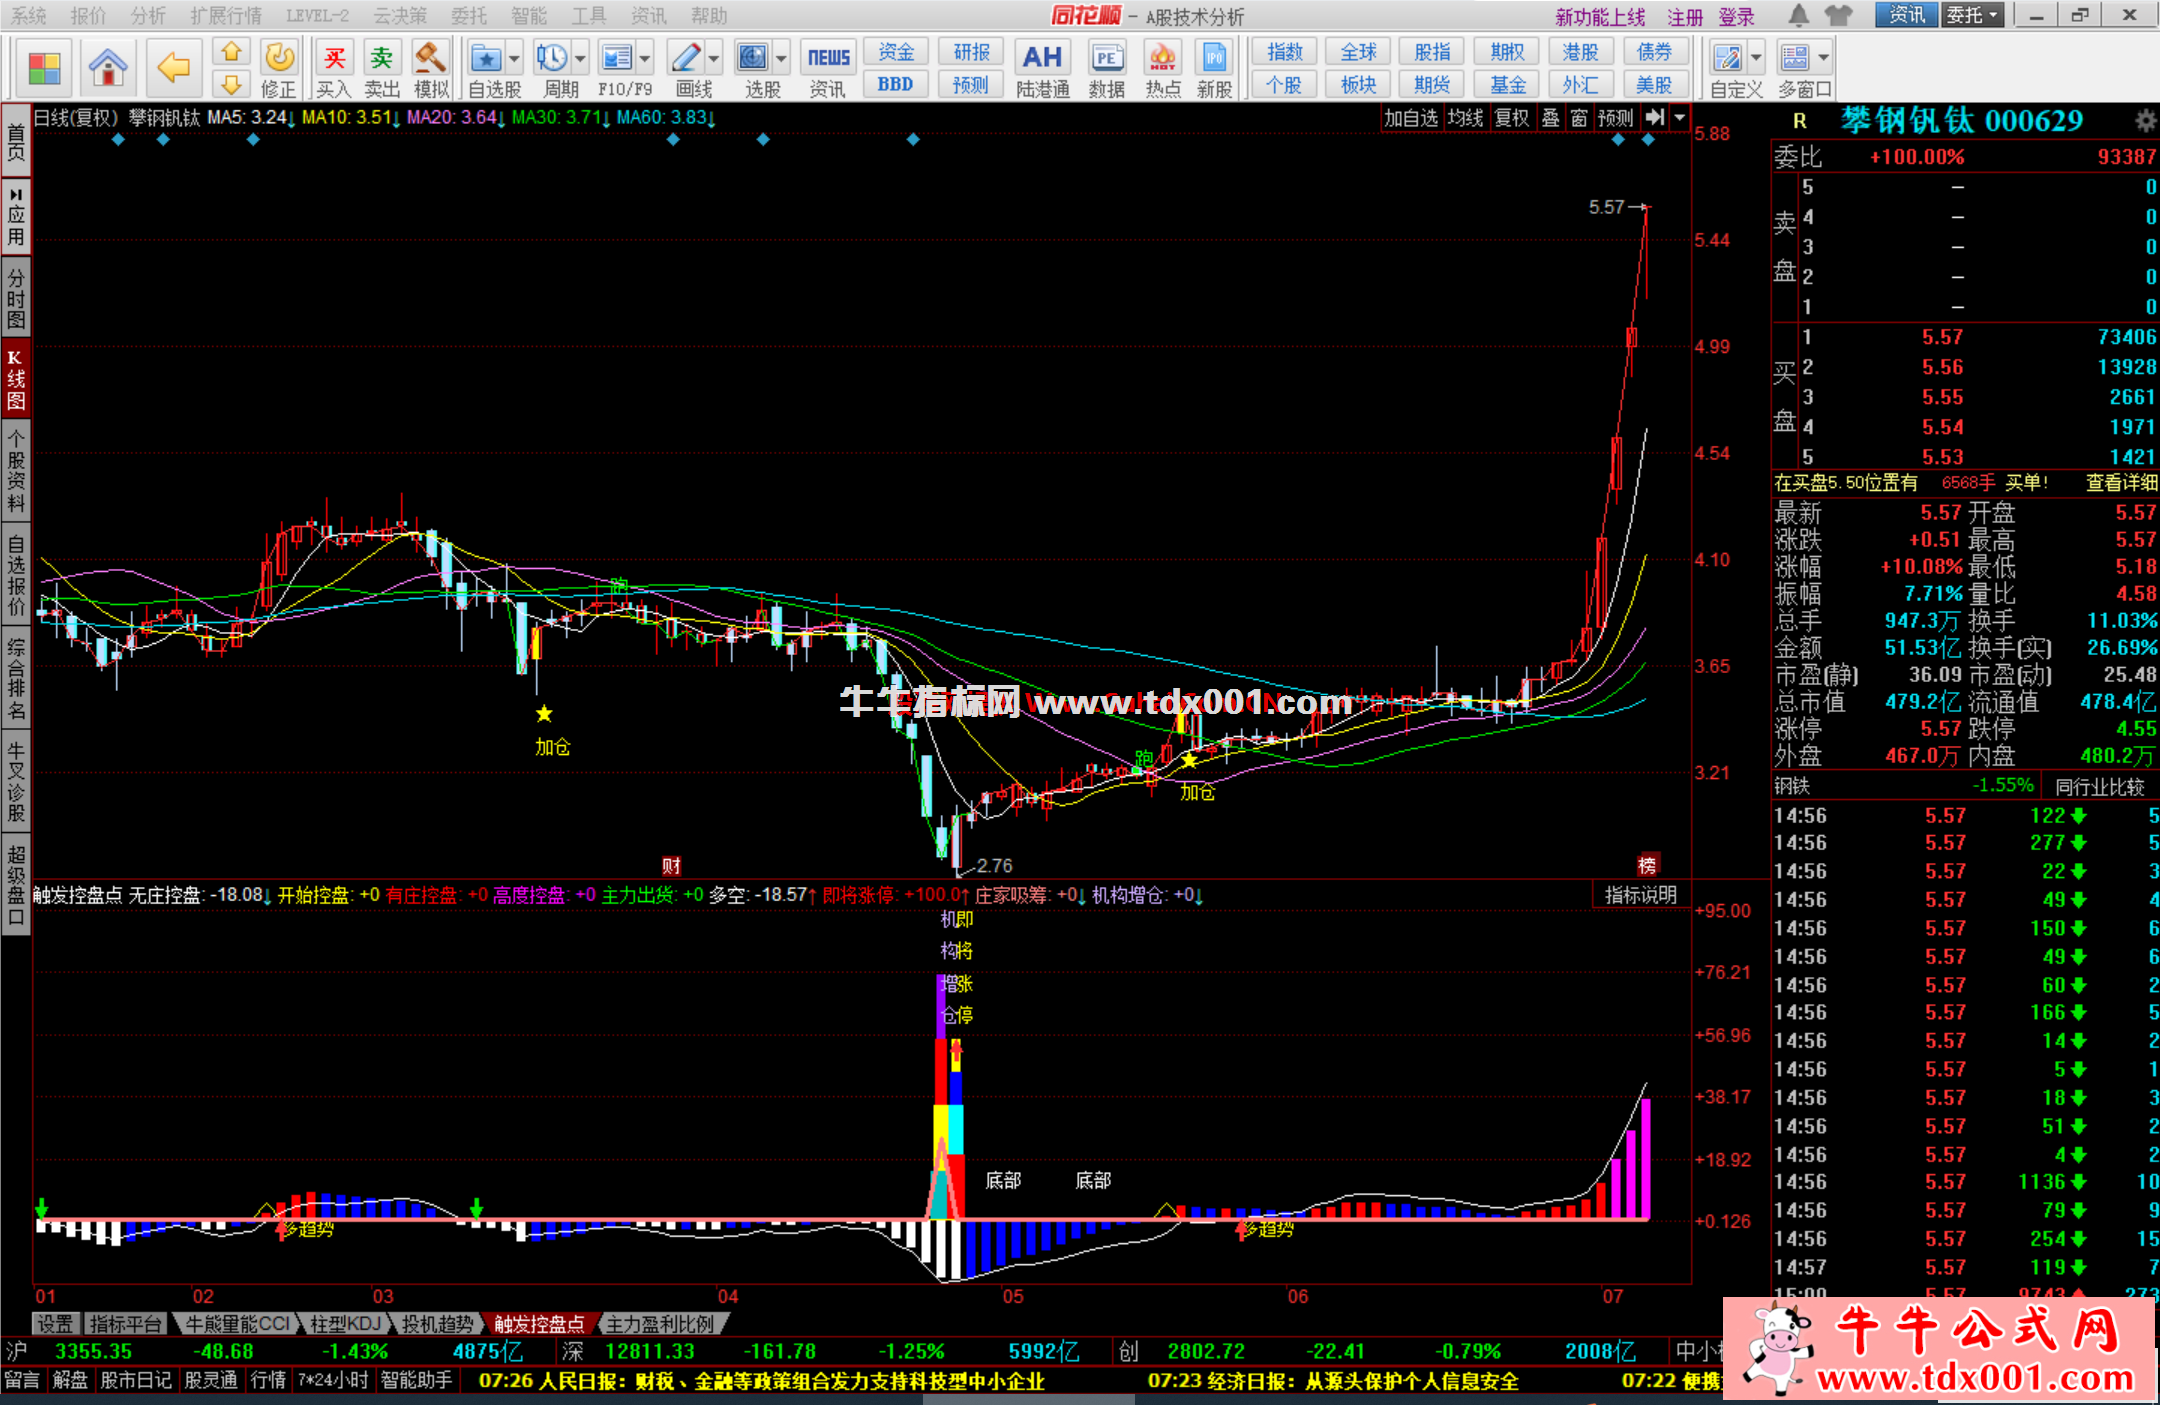The width and height of the screenshot is (2160, 1405).
Task: Click the BBD button
Action: coord(896,85)
